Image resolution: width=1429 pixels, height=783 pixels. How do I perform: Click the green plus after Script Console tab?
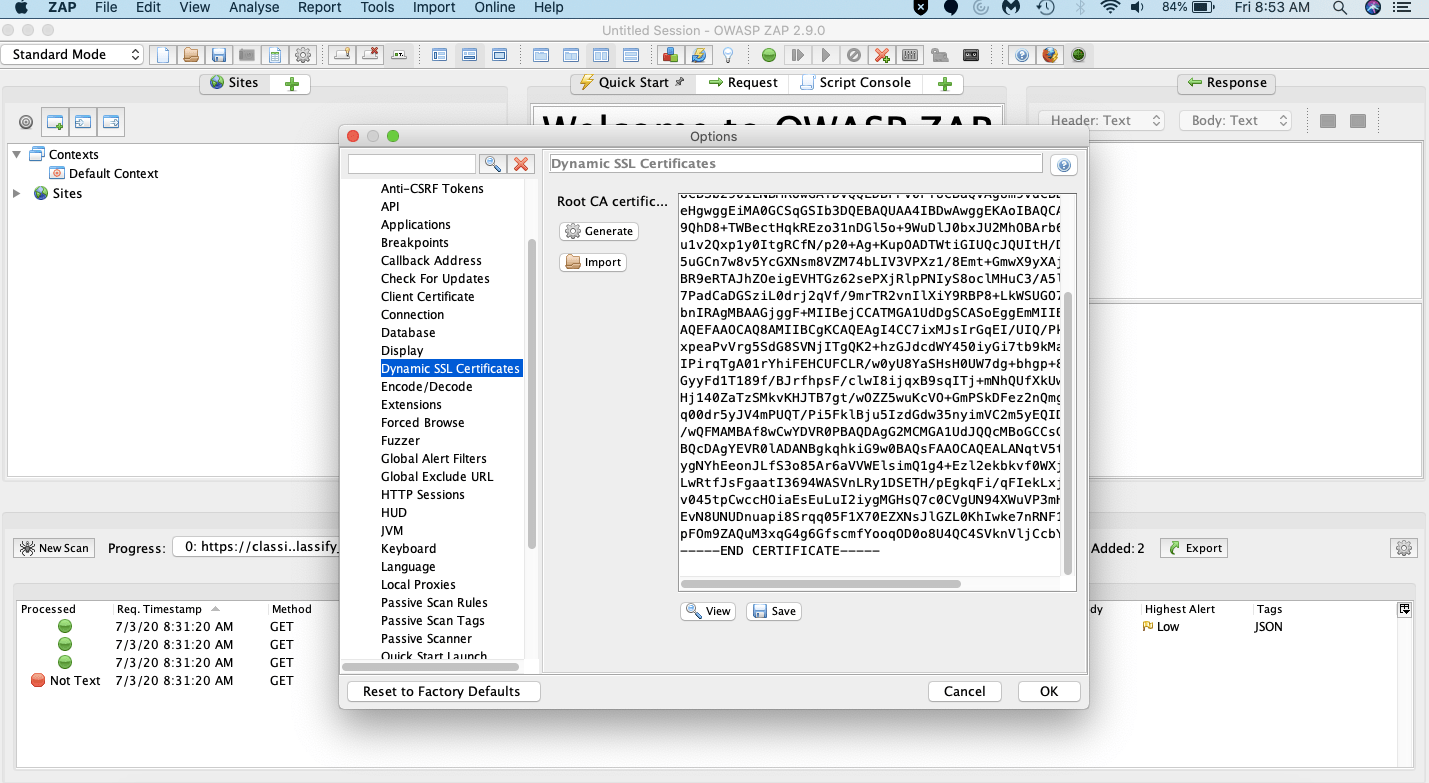pos(944,84)
